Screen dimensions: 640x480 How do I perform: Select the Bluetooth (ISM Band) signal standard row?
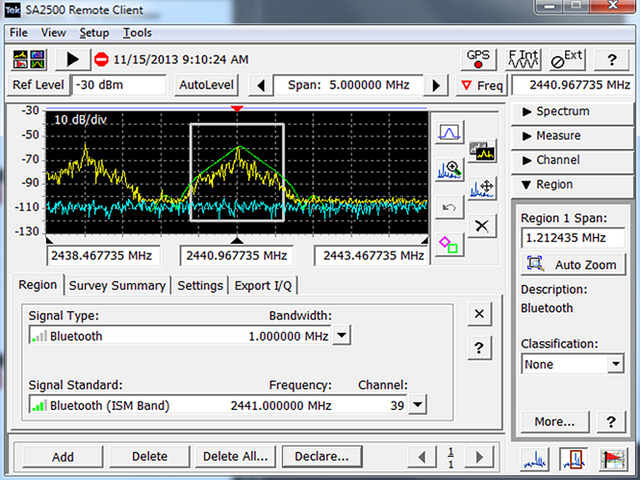pyautogui.click(x=218, y=405)
